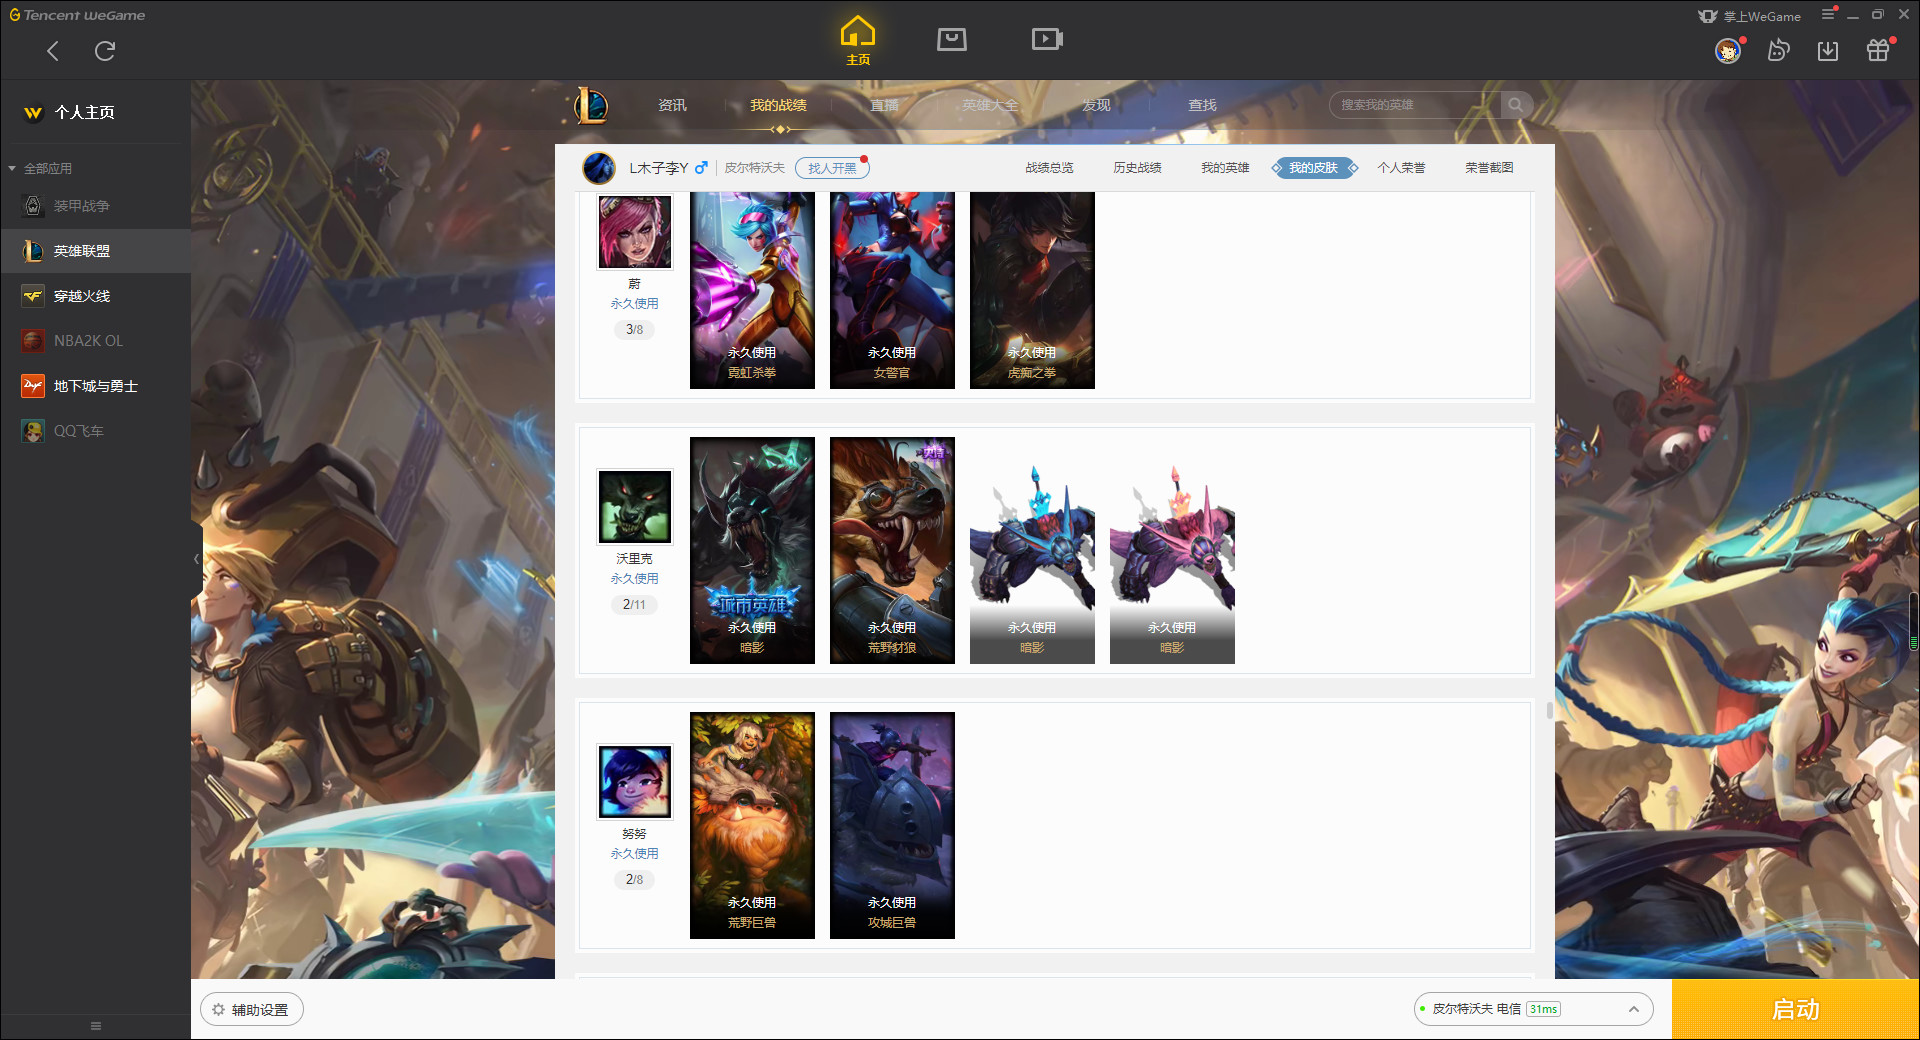Open the hamburger main menu icon
This screenshot has width=1920, height=1040.
point(1828,15)
